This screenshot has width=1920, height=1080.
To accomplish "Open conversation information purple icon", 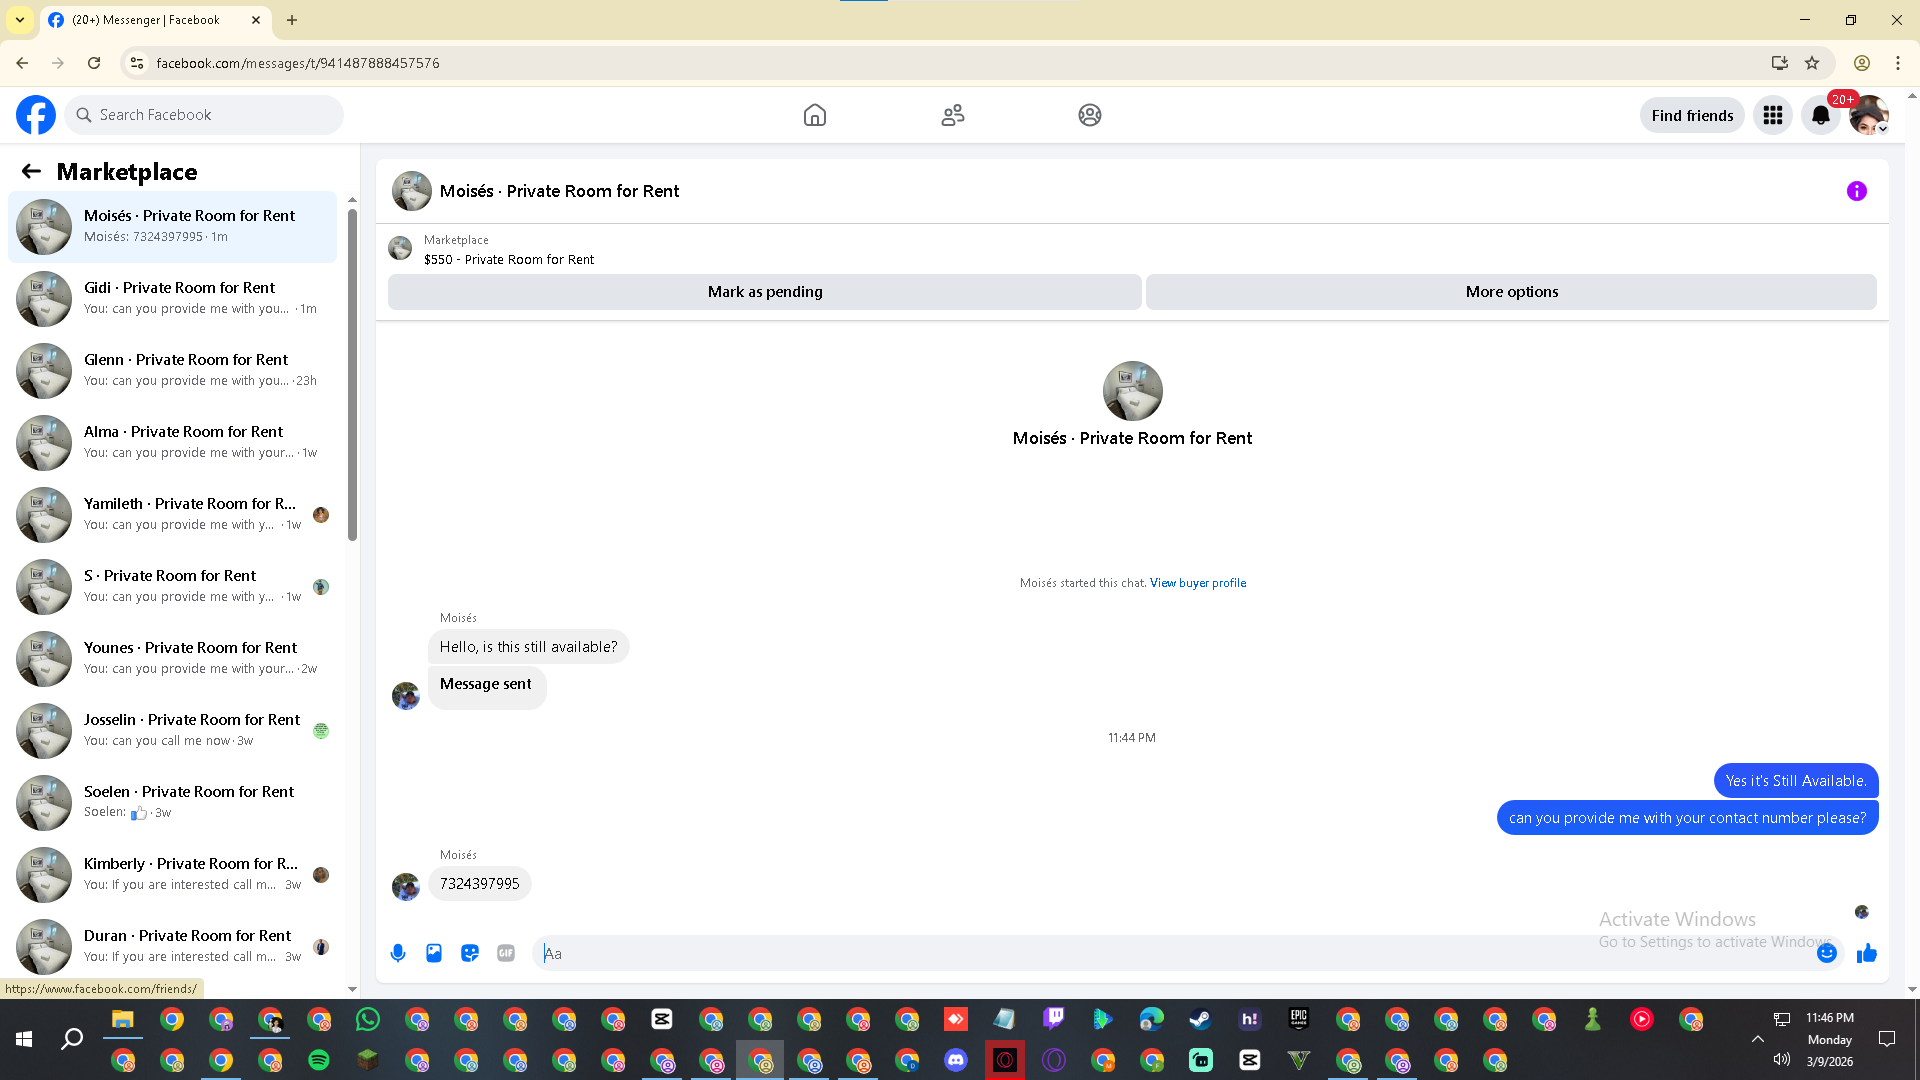I will click(1856, 191).
